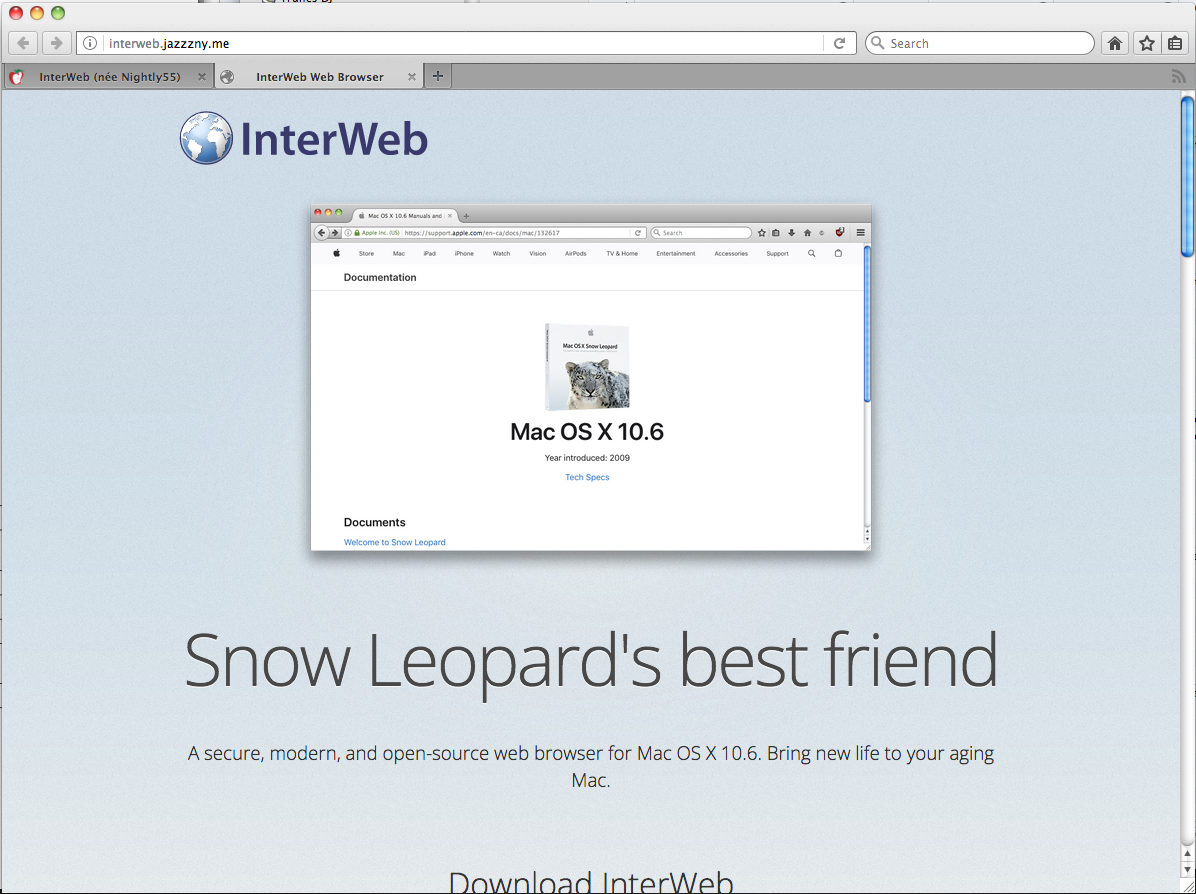Close the InterWeb (née Nightly55) tab
1196x894 pixels.
click(x=201, y=76)
